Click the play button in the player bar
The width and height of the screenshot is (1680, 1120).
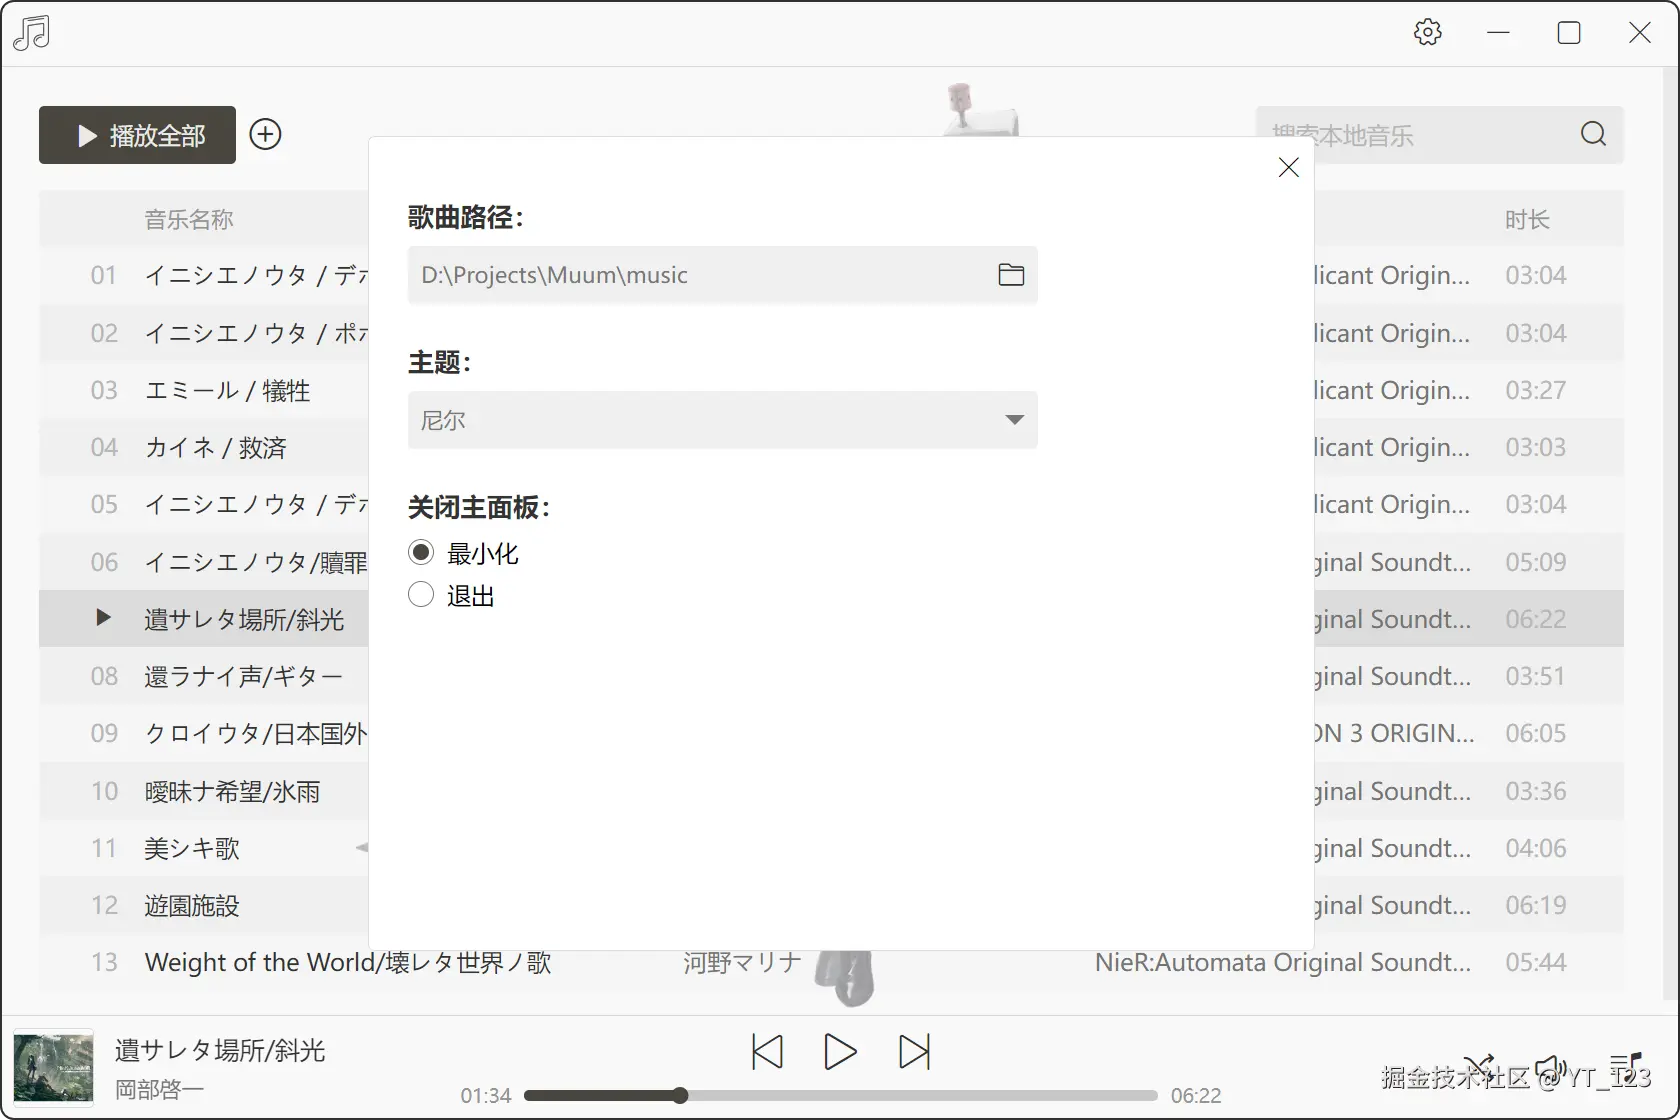click(840, 1051)
